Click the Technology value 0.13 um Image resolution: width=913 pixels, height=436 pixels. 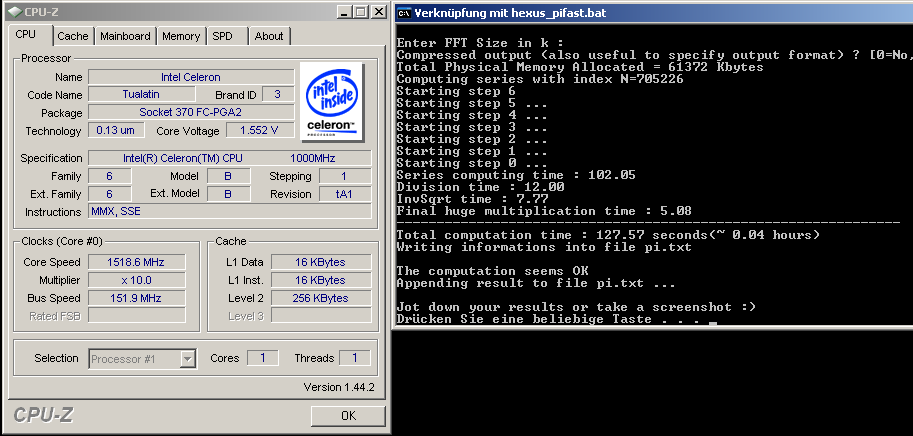(x=116, y=130)
